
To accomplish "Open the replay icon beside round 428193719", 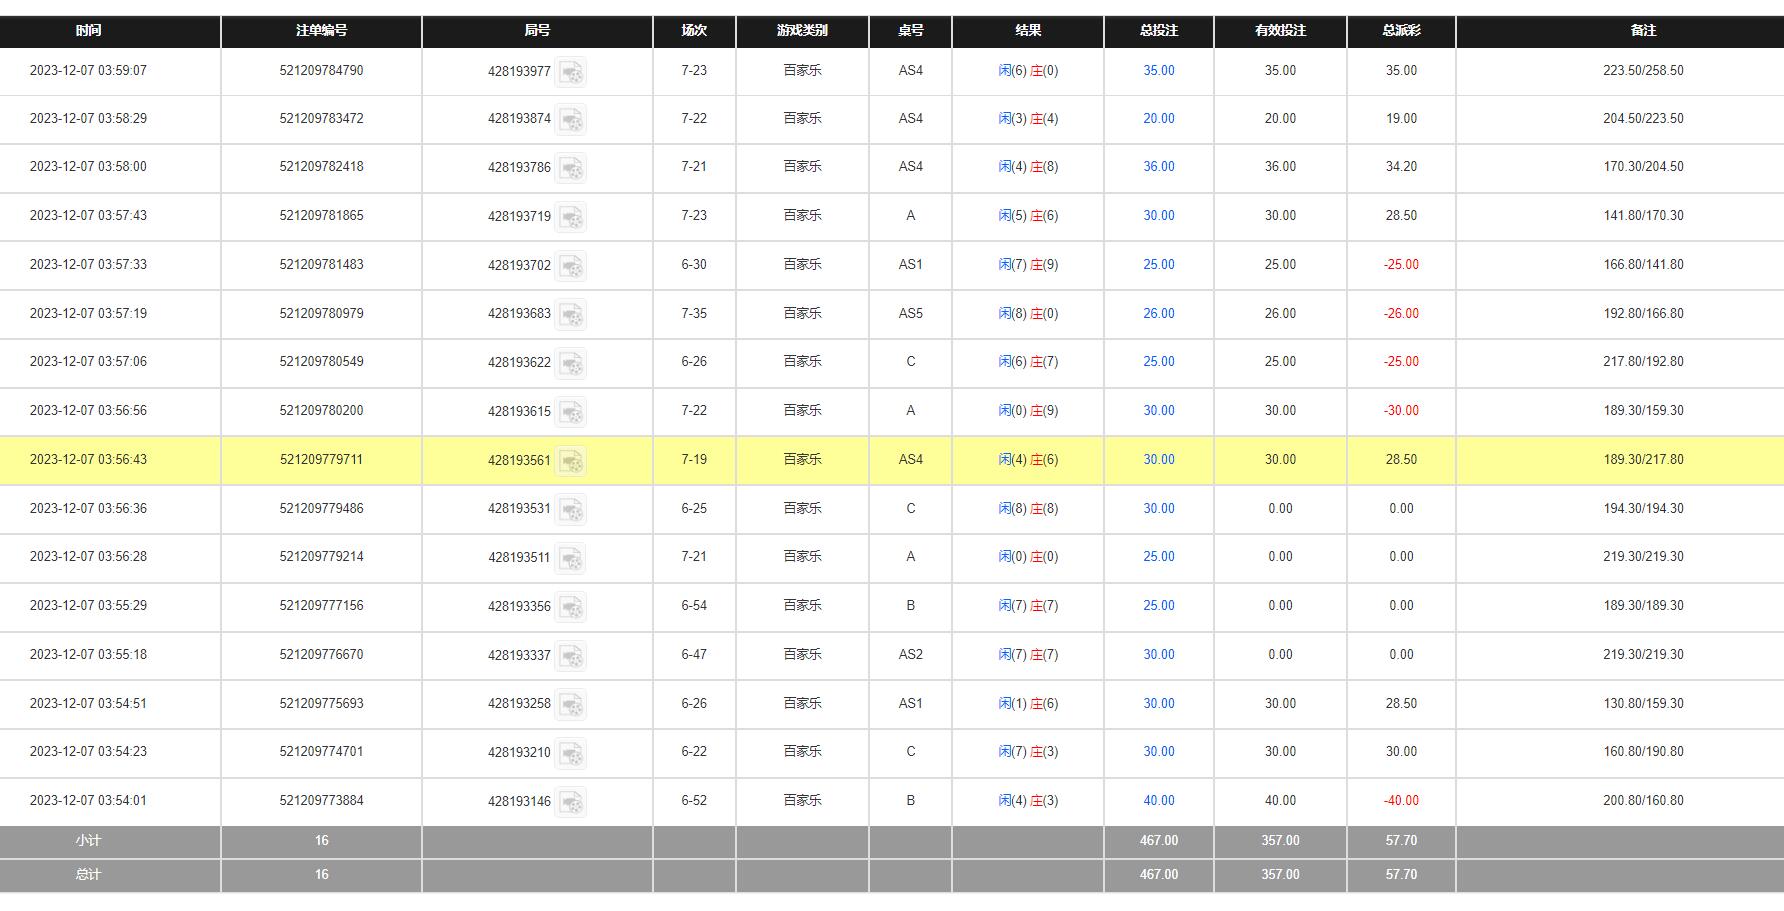I will [571, 217].
